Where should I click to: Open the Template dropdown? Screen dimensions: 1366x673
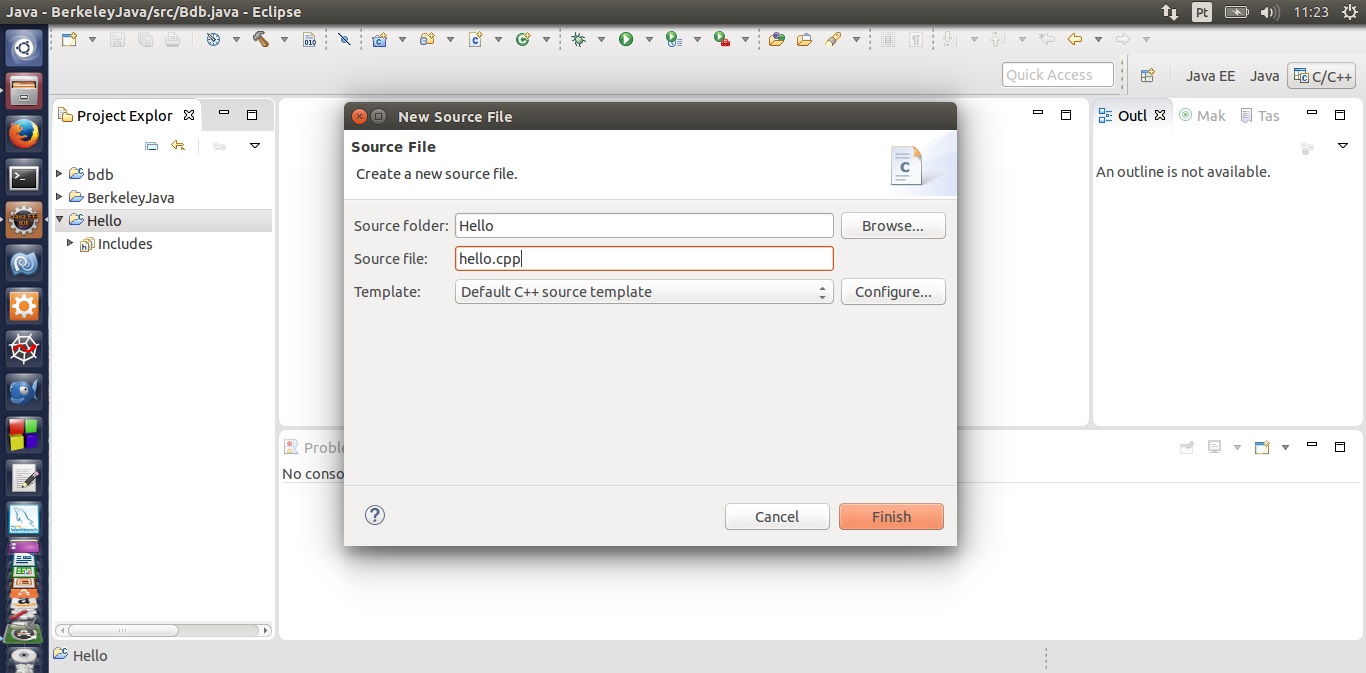(643, 292)
